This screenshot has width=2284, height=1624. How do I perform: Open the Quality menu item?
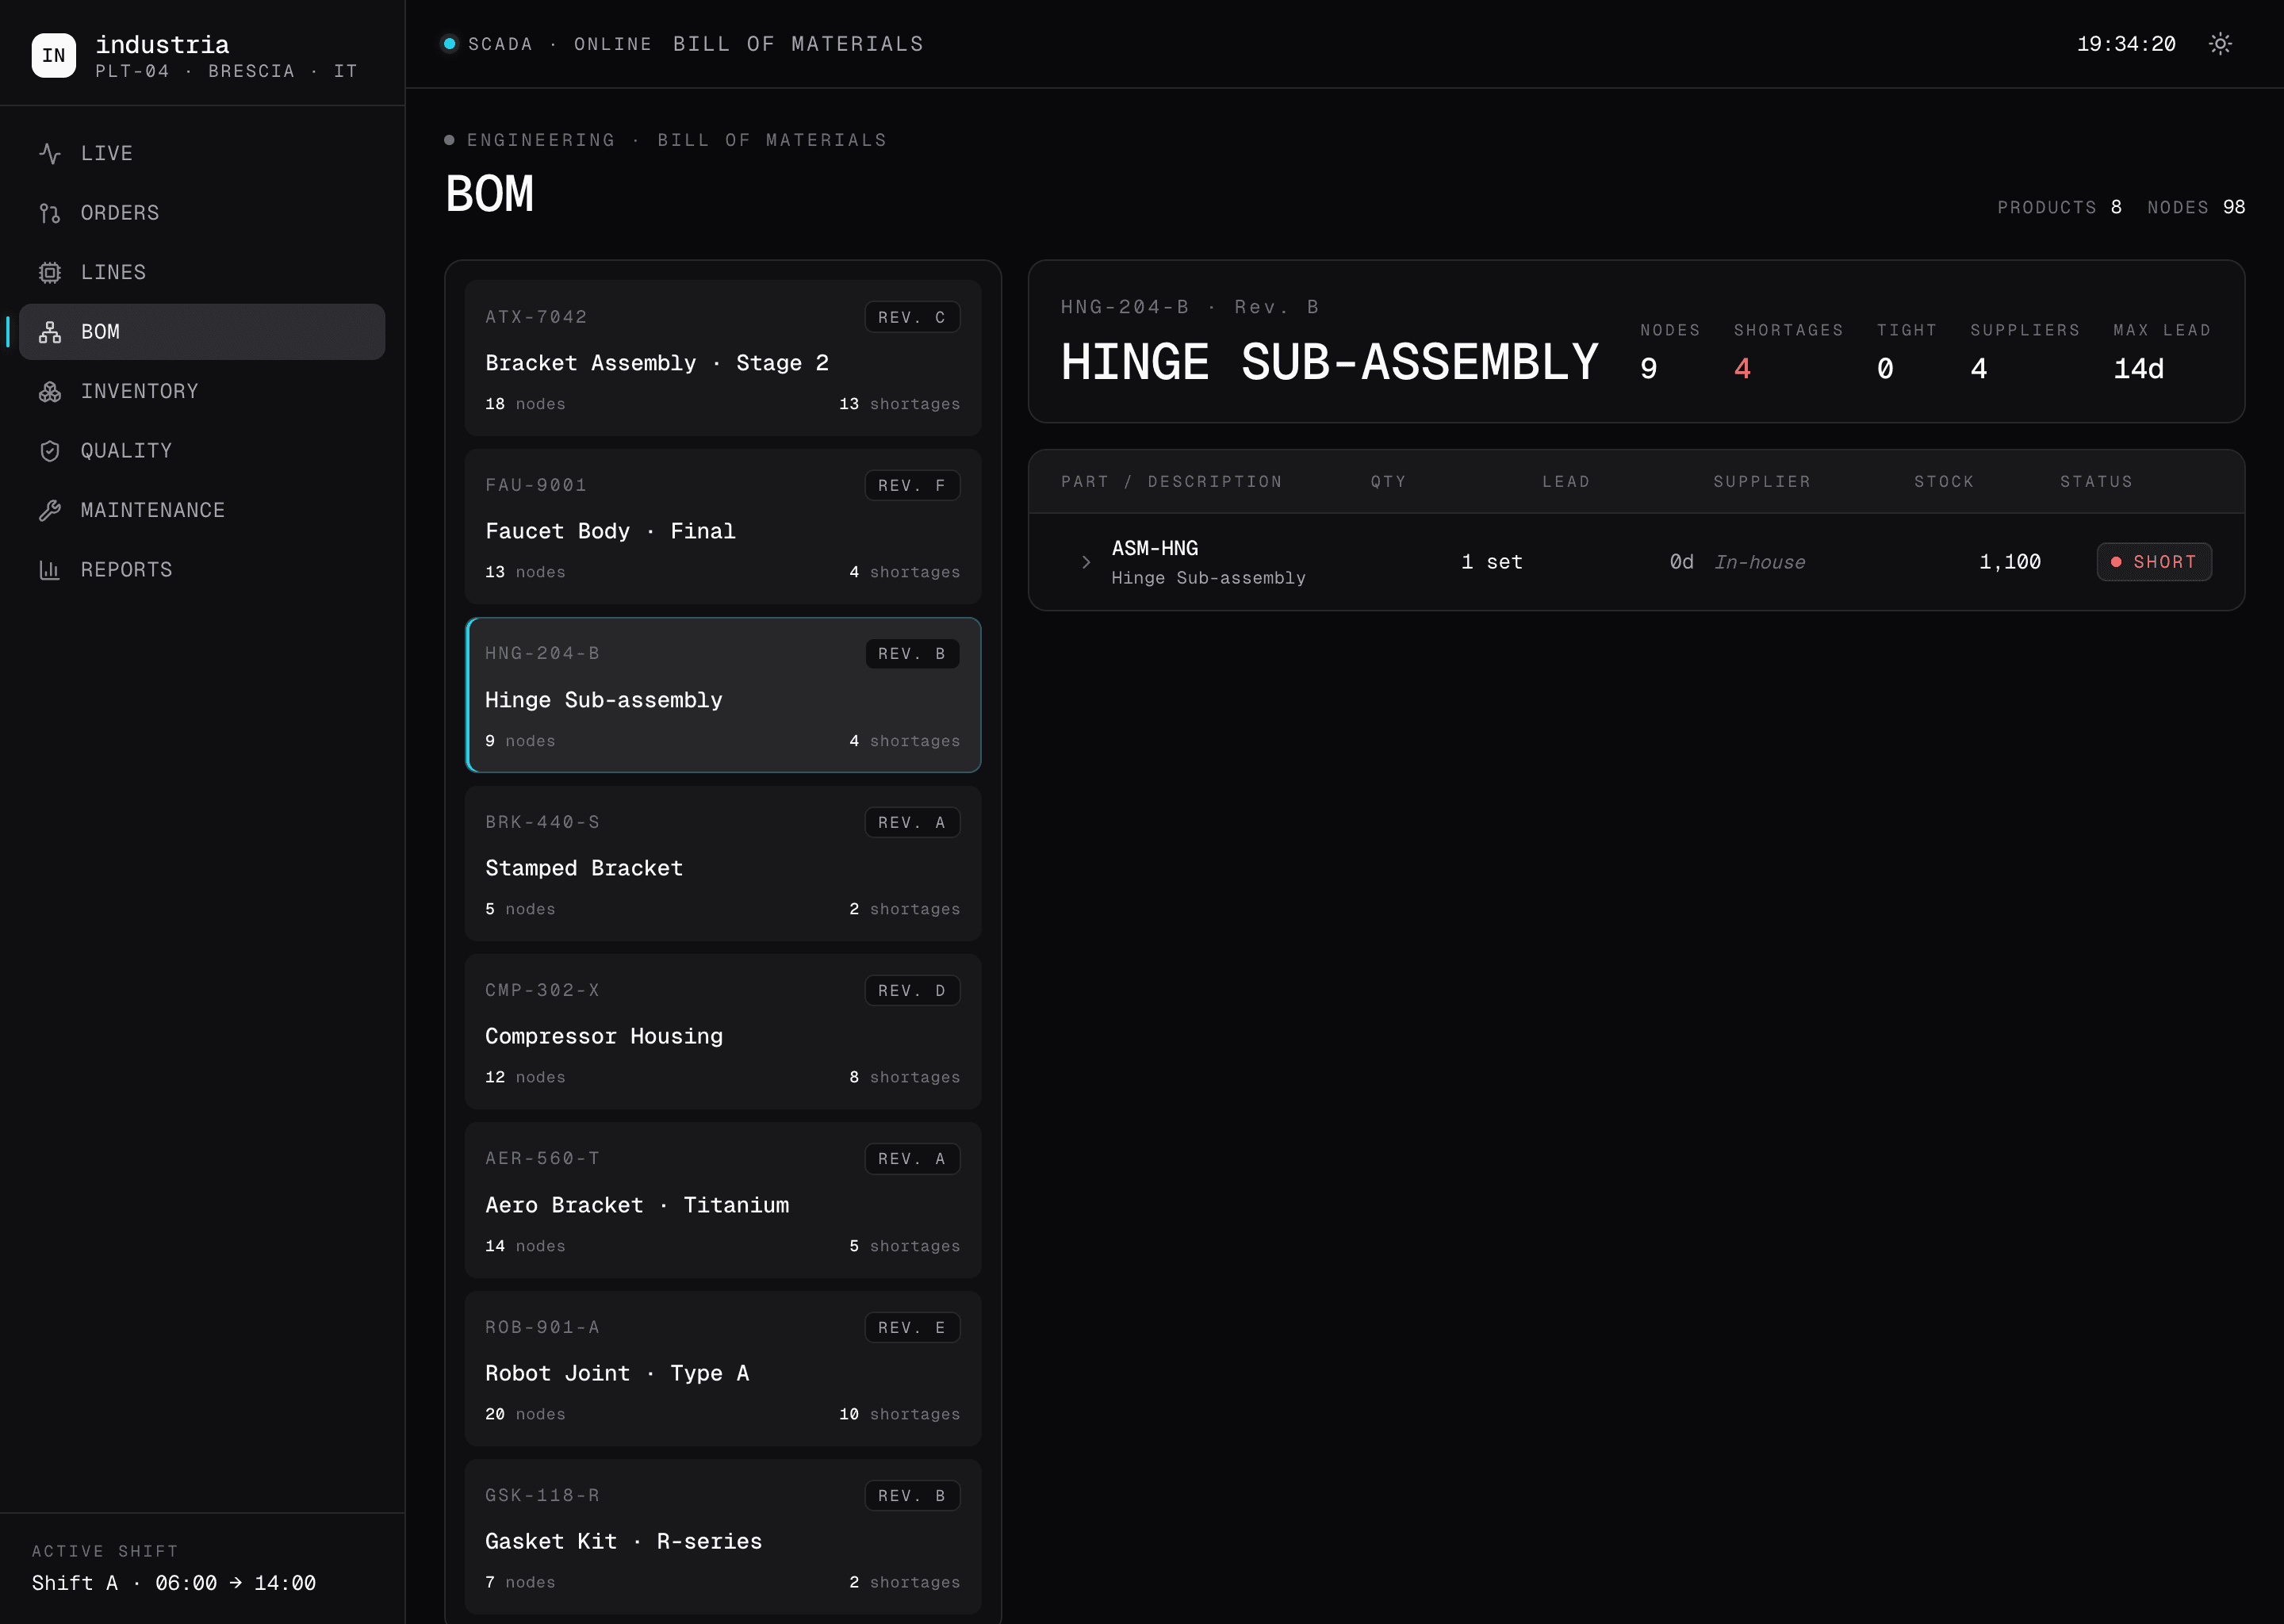point(202,451)
